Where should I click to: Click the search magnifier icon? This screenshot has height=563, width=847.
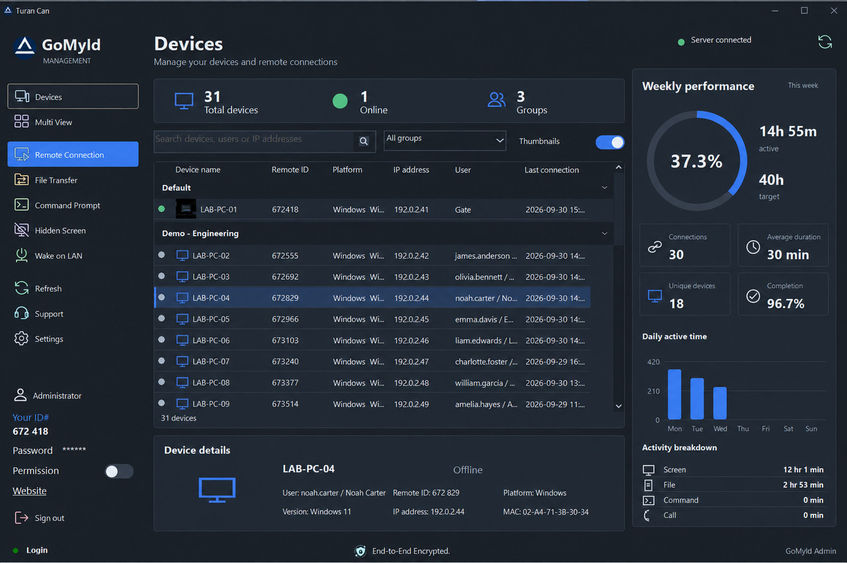364,141
